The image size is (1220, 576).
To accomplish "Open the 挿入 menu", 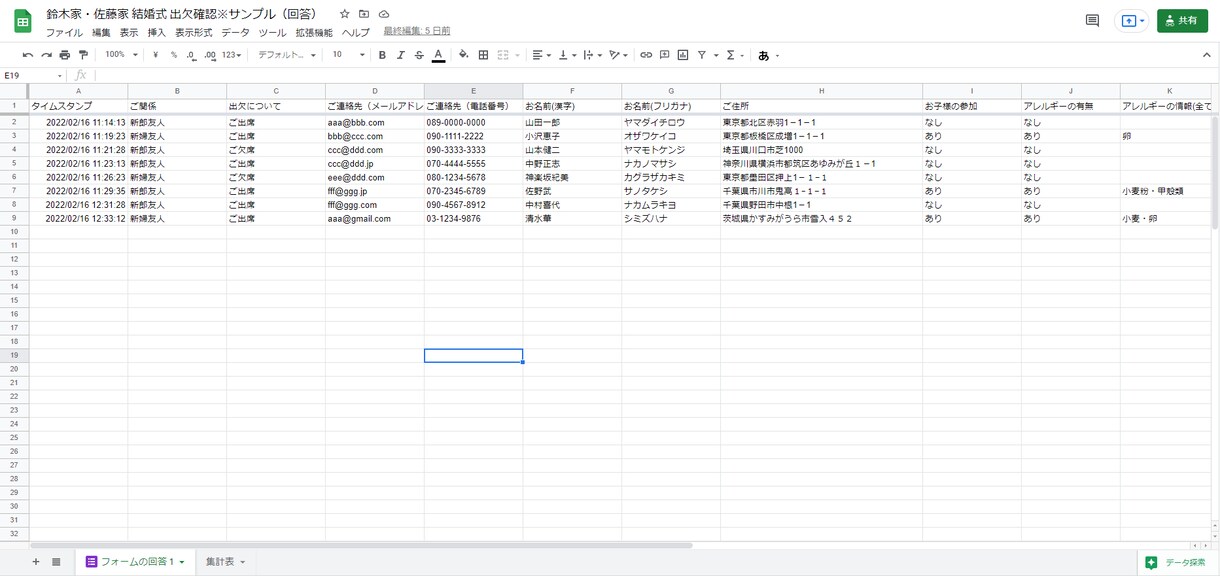I will click(157, 33).
